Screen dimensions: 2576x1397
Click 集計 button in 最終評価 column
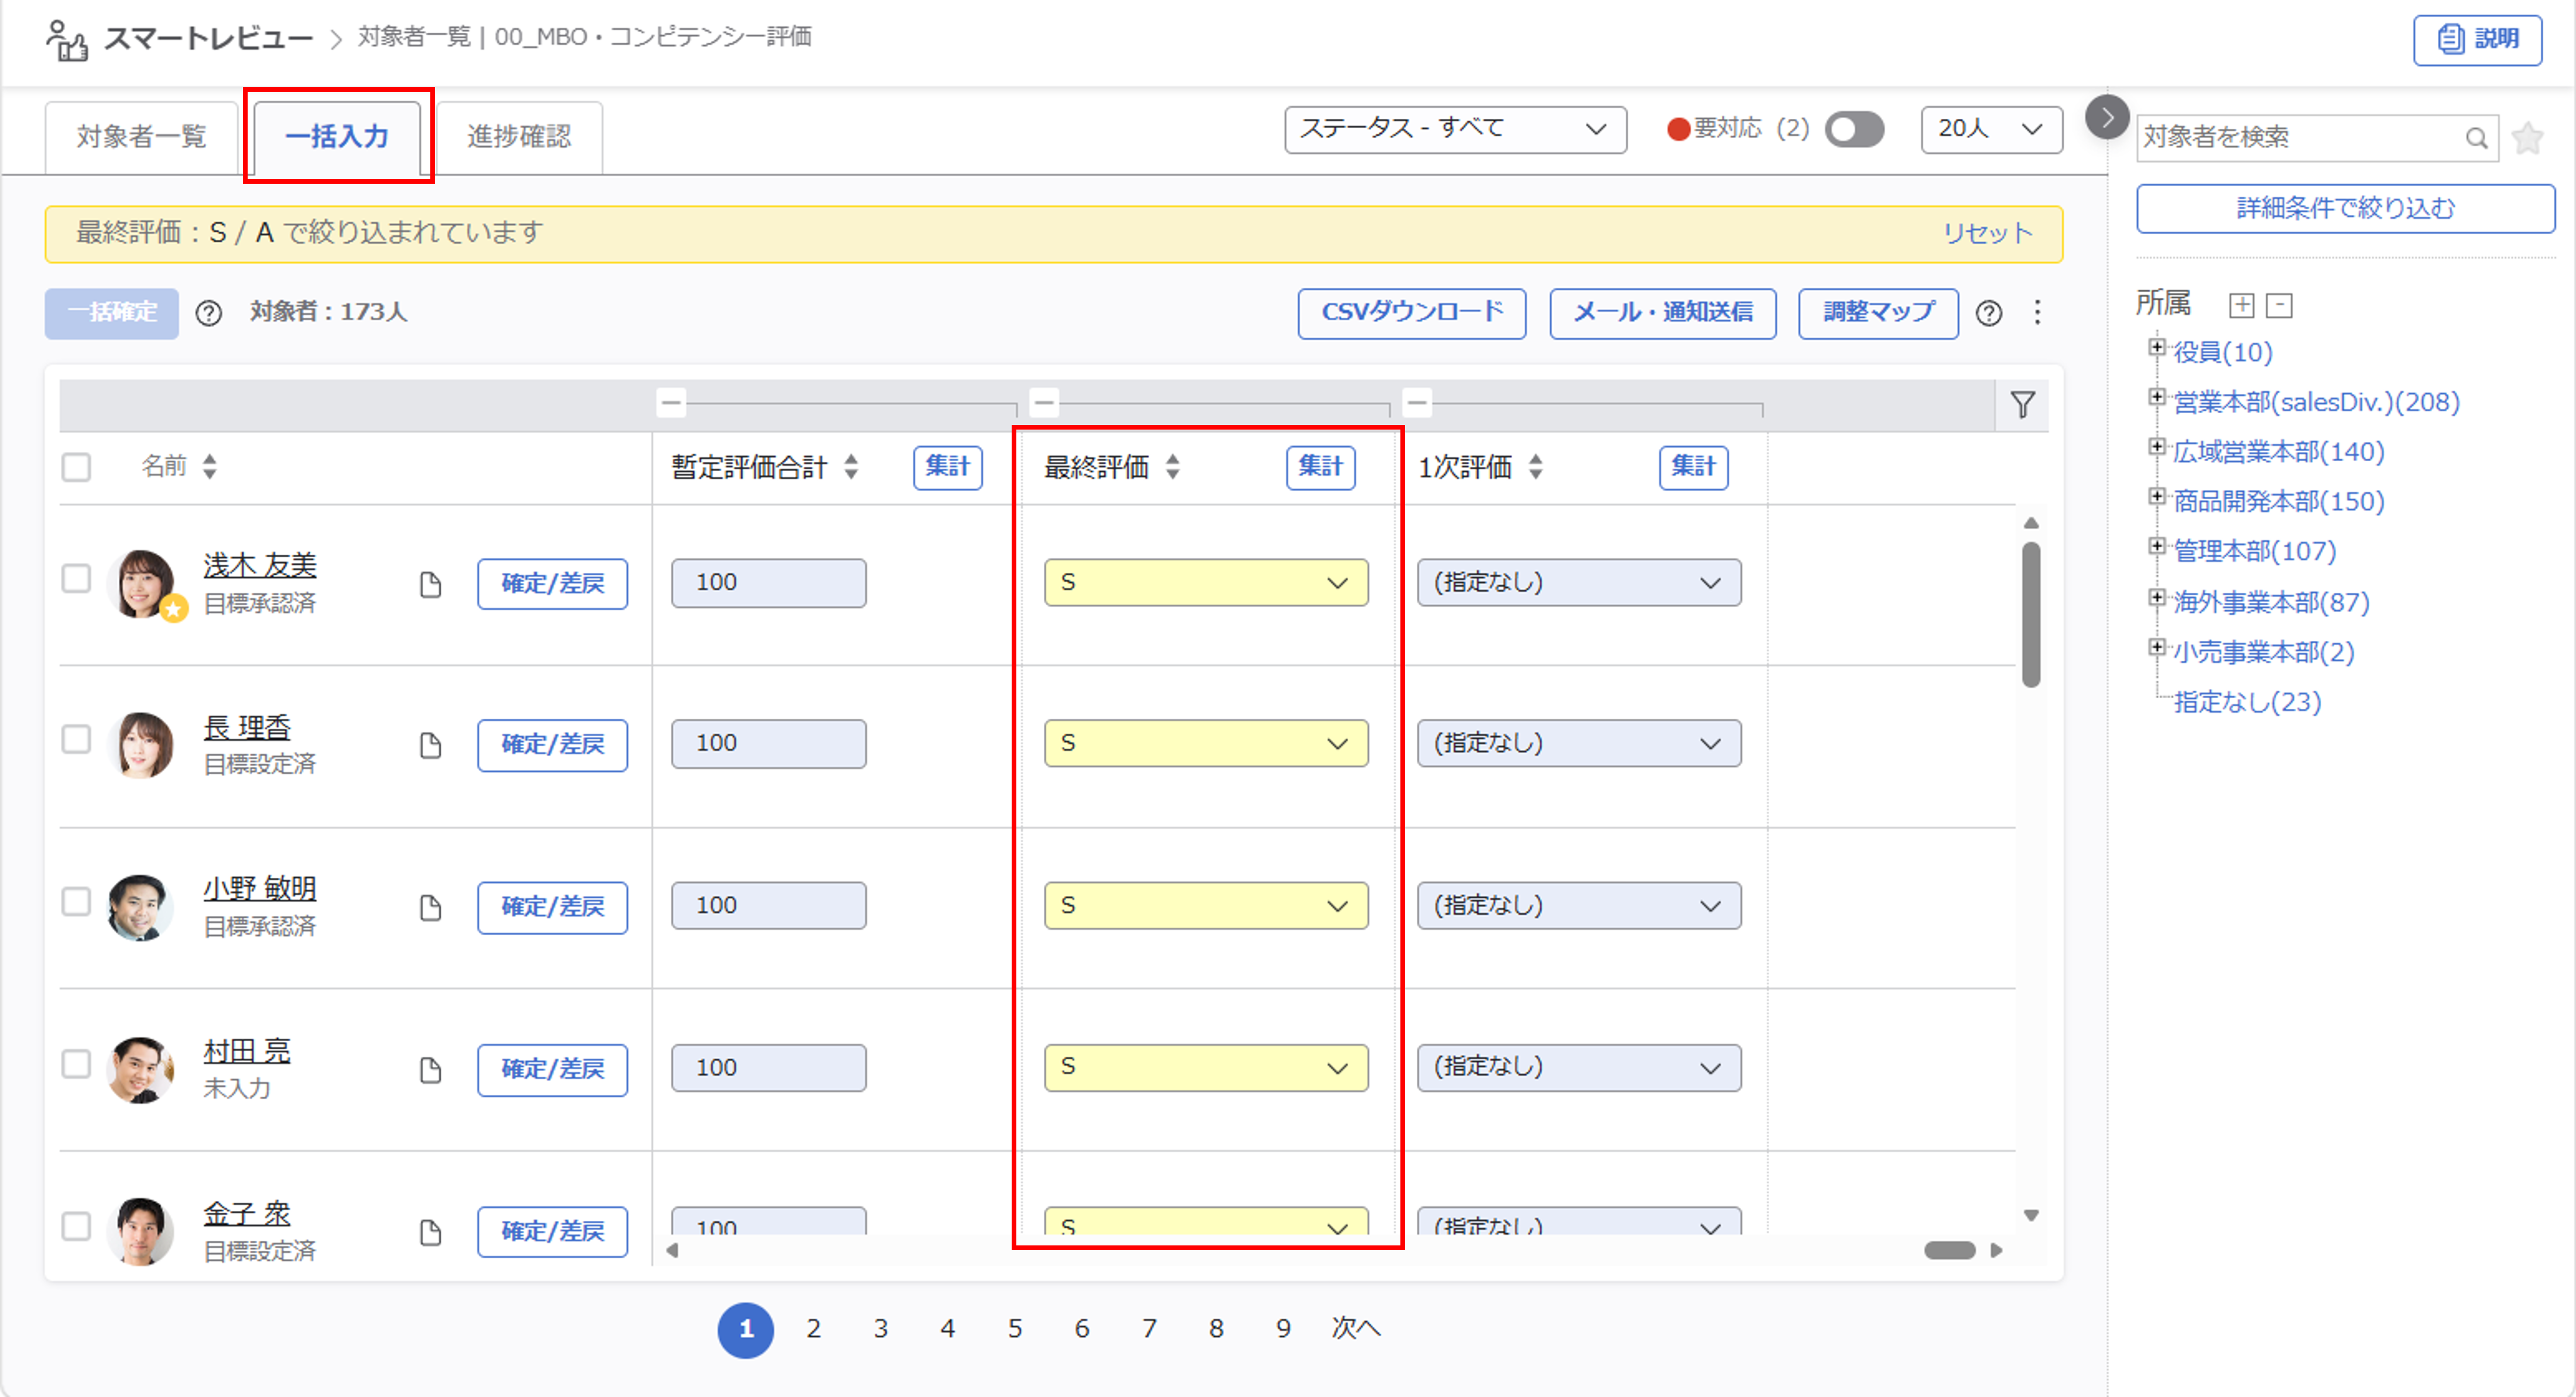click(x=1320, y=467)
